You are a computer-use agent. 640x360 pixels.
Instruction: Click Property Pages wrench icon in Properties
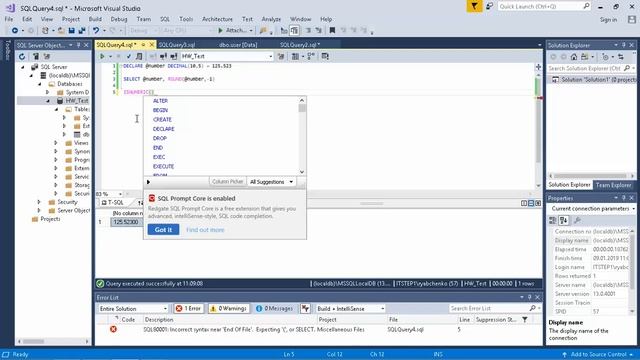(x=577, y=220)
